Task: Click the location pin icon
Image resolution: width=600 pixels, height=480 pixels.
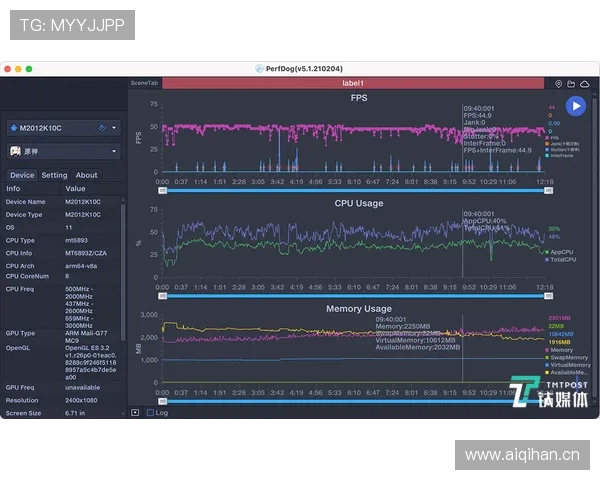Action: click(559, 84)
